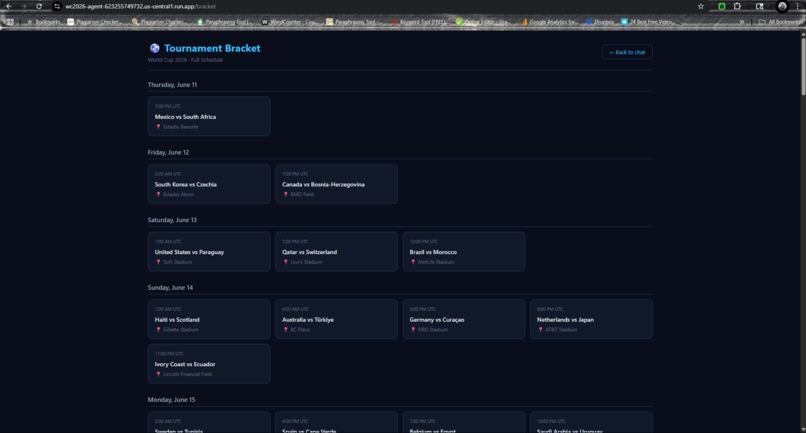Open the tab search media icon
Viewport: 806px width, 433px height.
760,6
